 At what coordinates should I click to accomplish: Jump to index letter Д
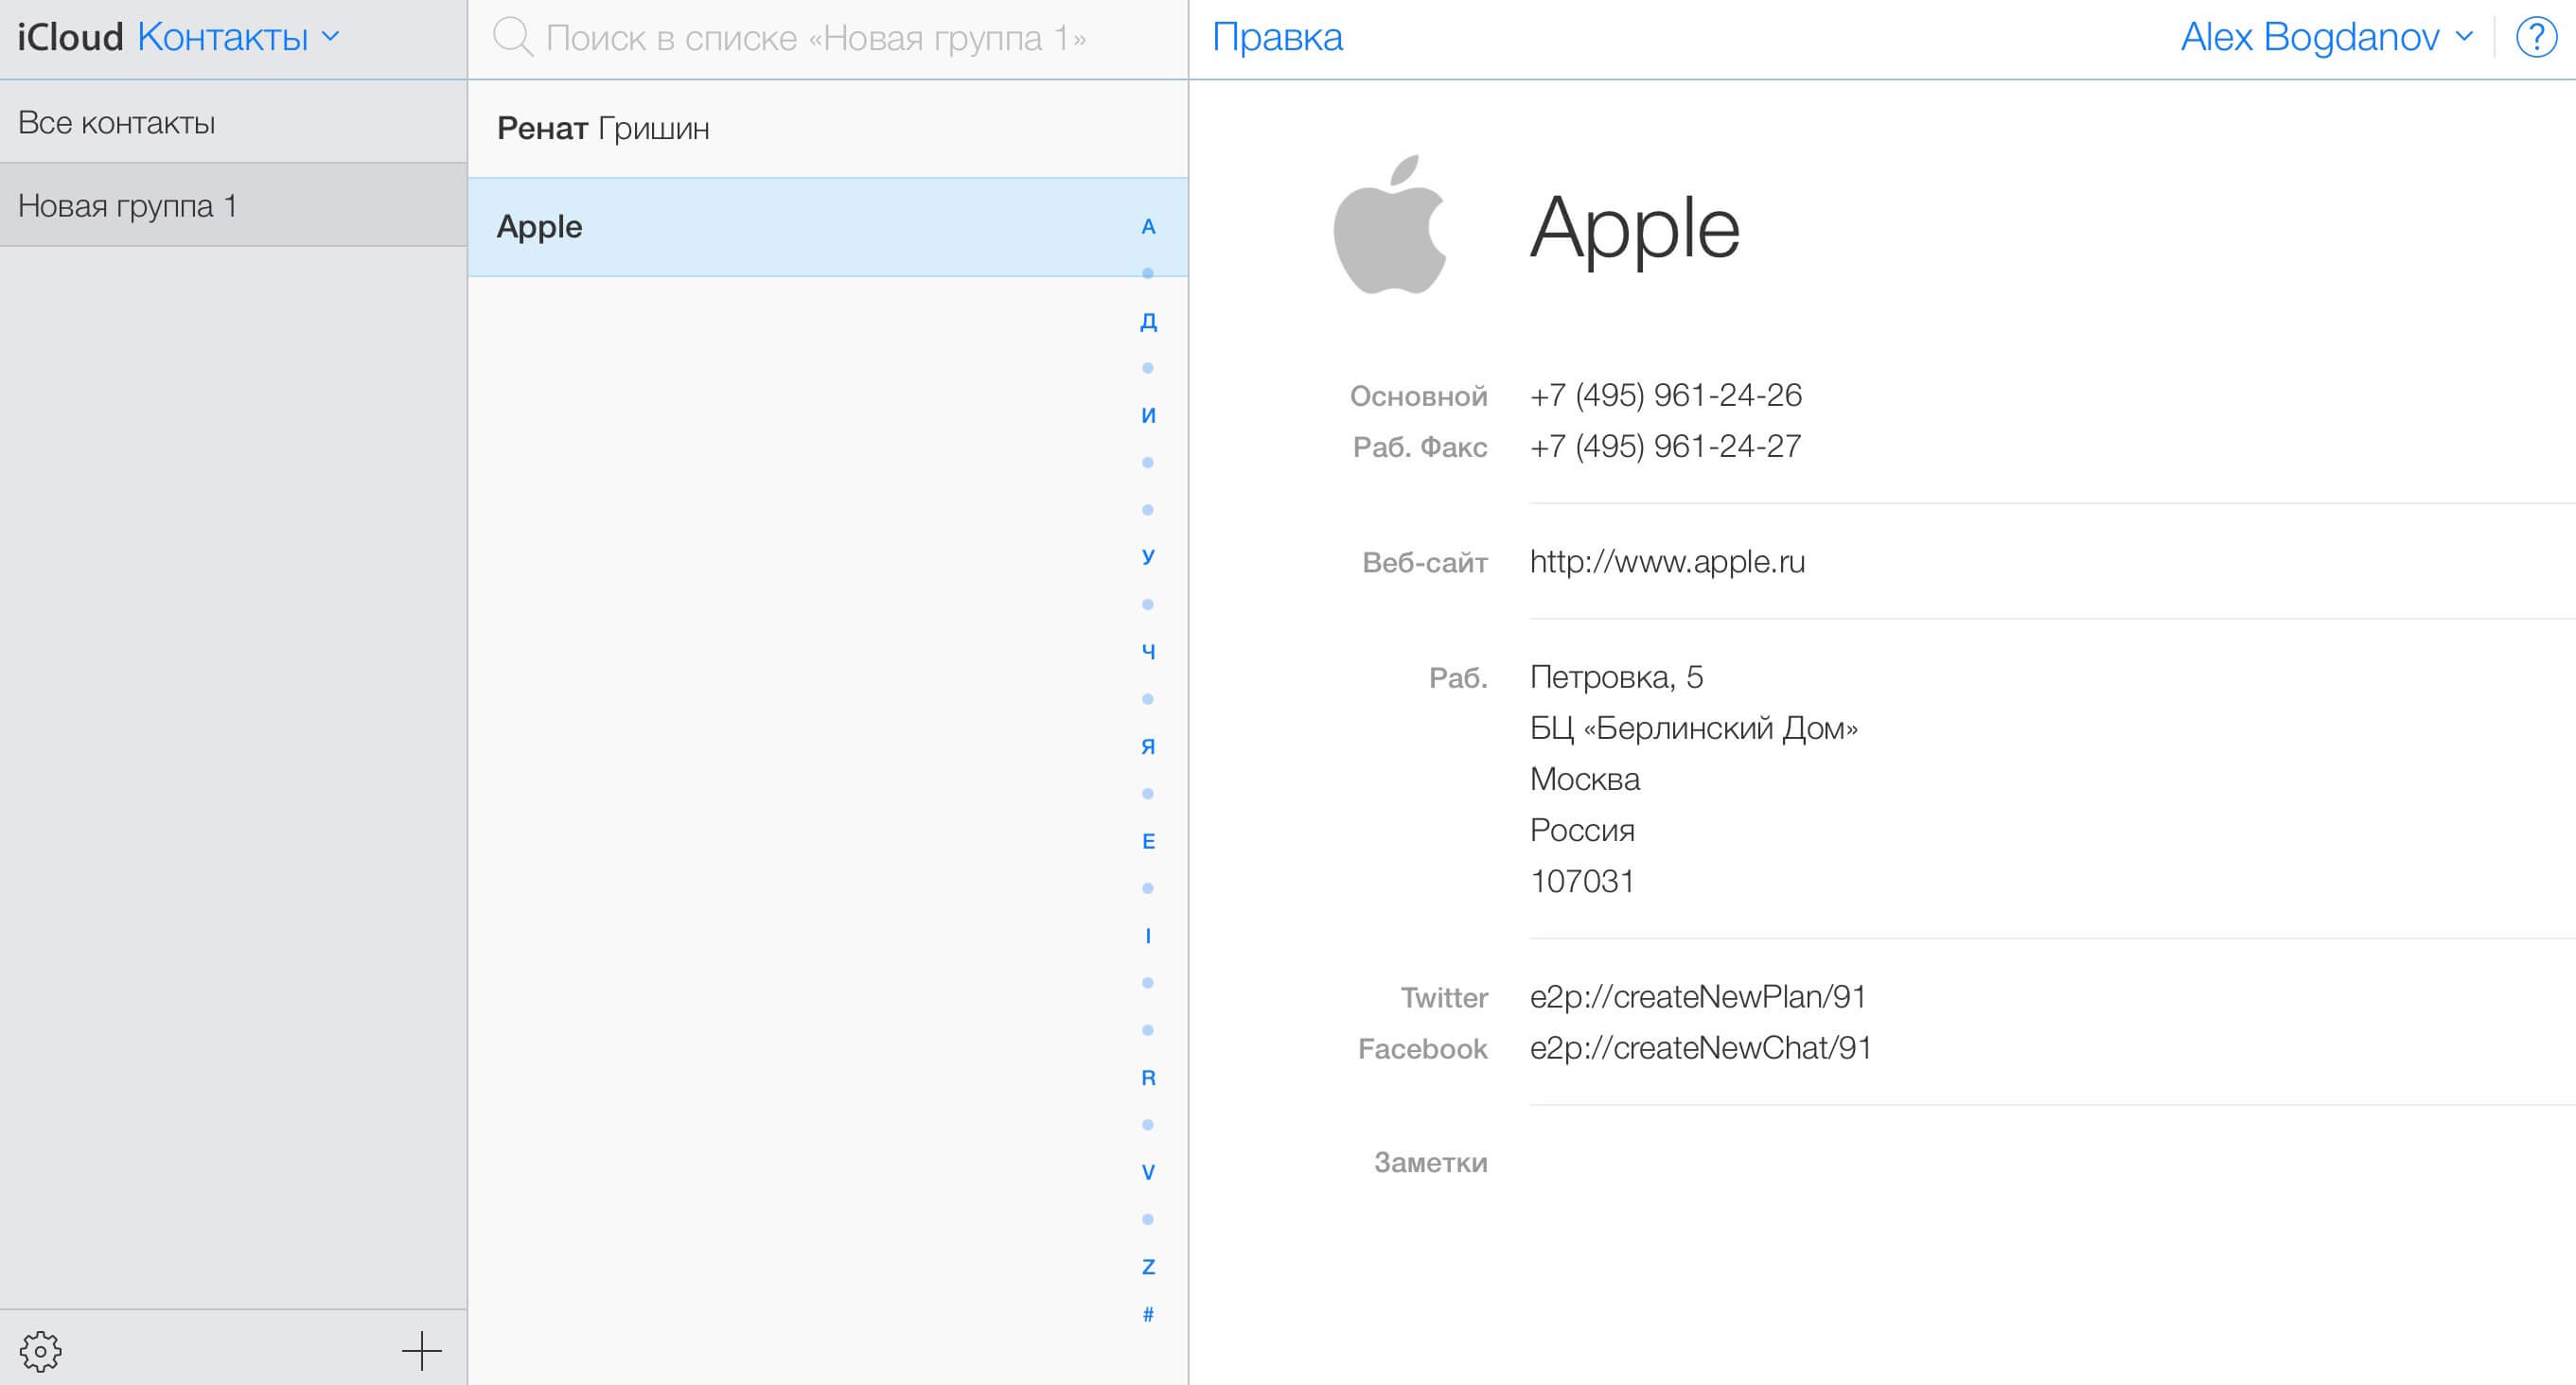[1148, 321]
